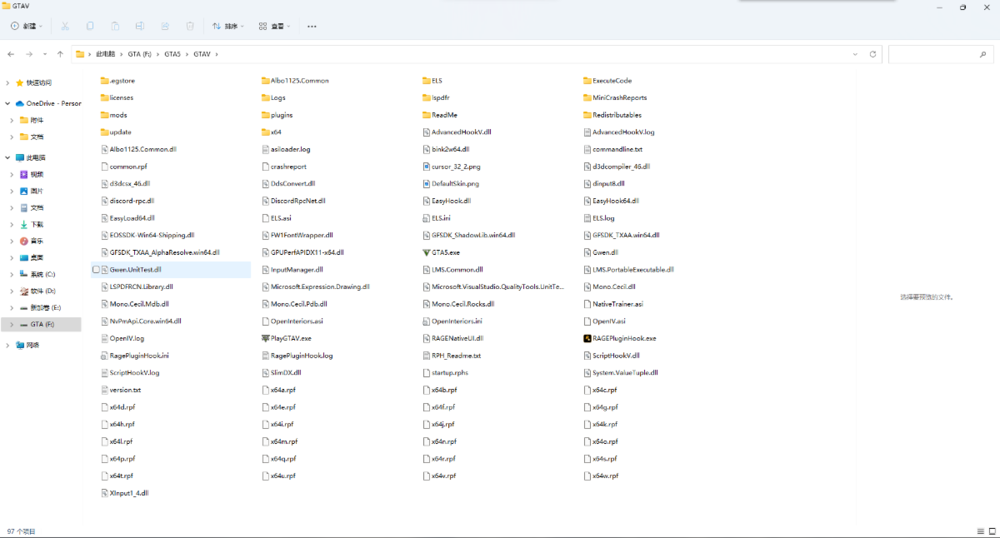Select commandline.txt file
The image size is (1000, 538).
pyautogui.click(x=613, y=149)
